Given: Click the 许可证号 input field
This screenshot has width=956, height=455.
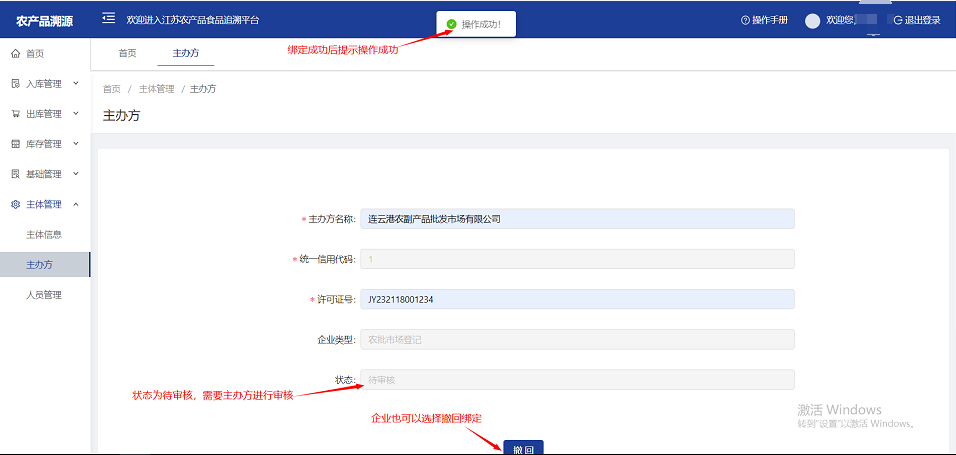Looking at the screenshot, I should coord(577,299).
